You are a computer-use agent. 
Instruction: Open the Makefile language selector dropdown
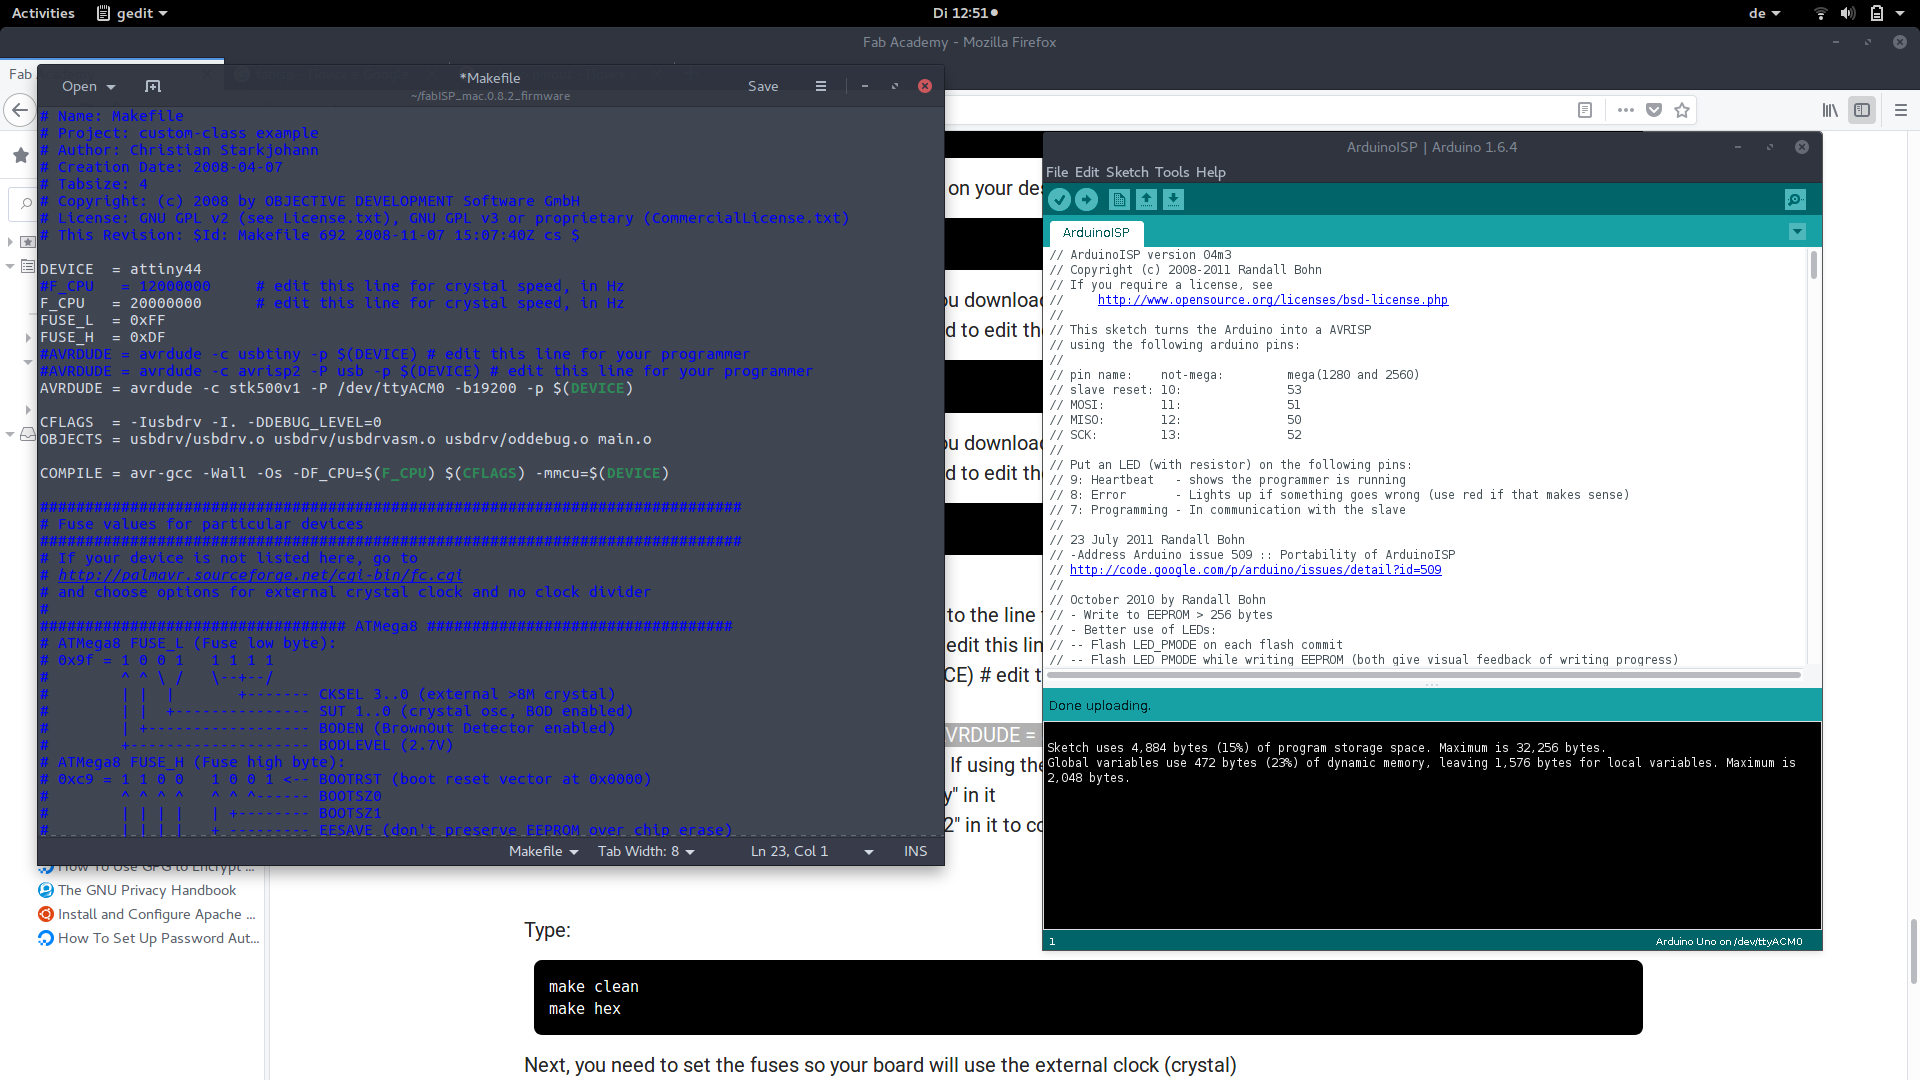[x=543, y=851]
